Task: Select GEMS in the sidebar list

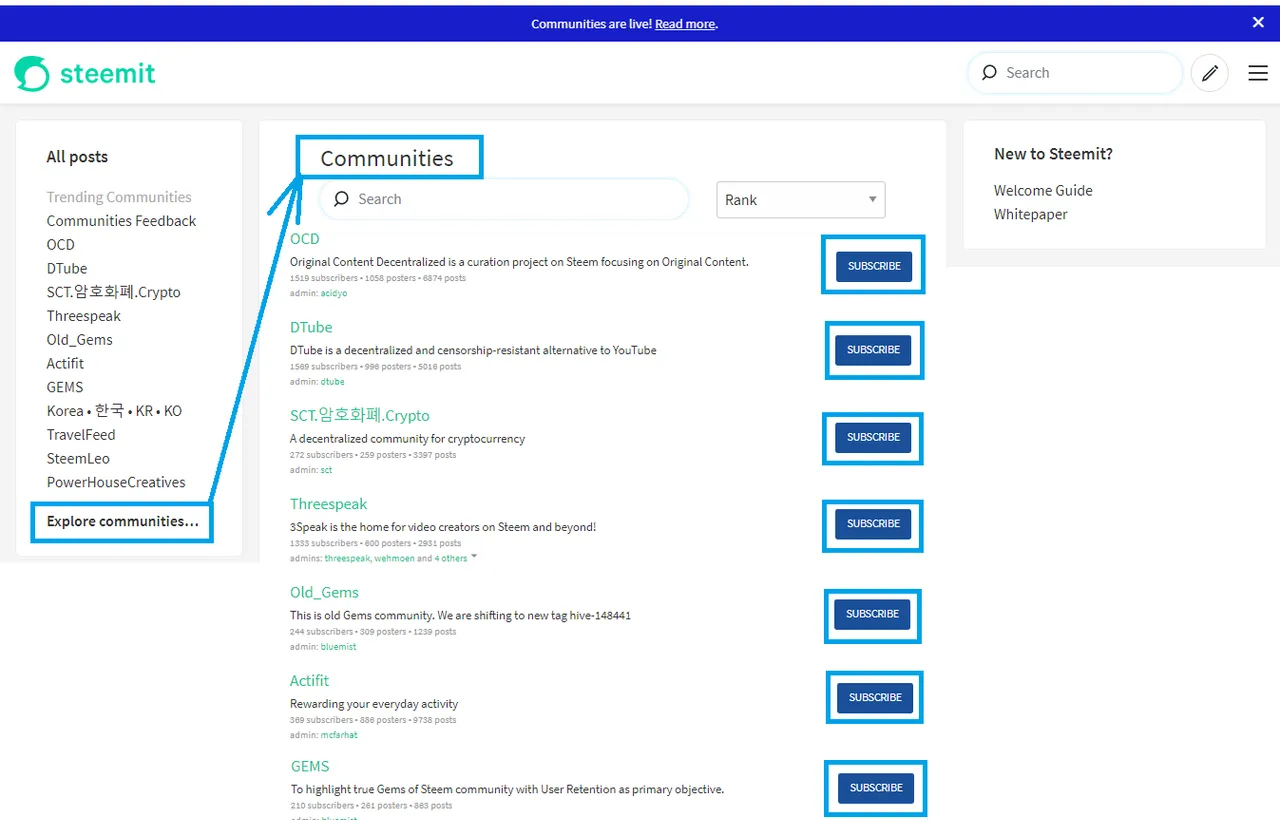Action: (x=65, y=387)
